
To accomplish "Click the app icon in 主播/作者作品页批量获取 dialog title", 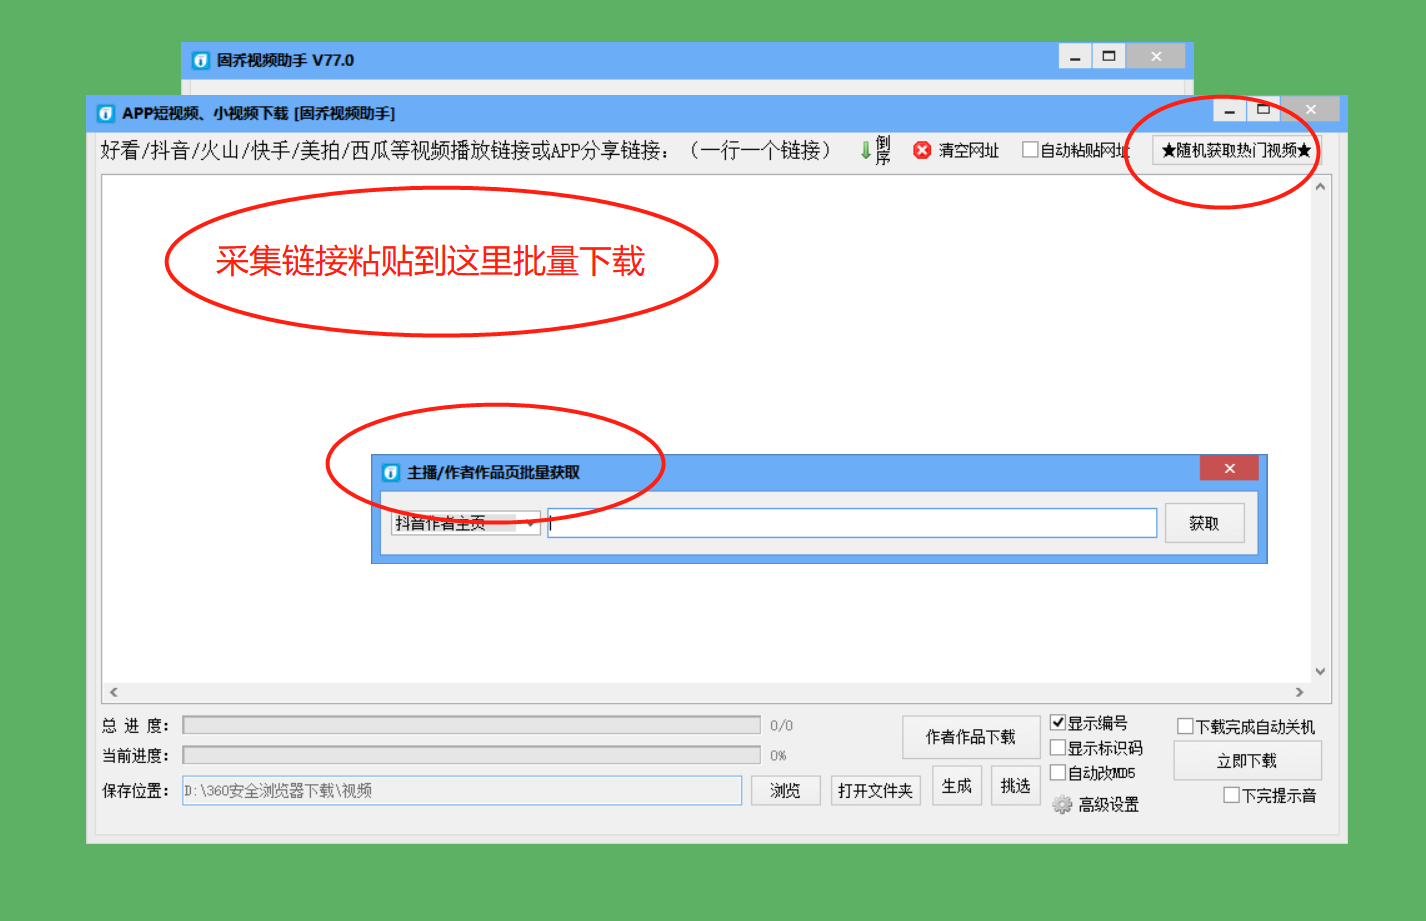I will click(391, 472).
